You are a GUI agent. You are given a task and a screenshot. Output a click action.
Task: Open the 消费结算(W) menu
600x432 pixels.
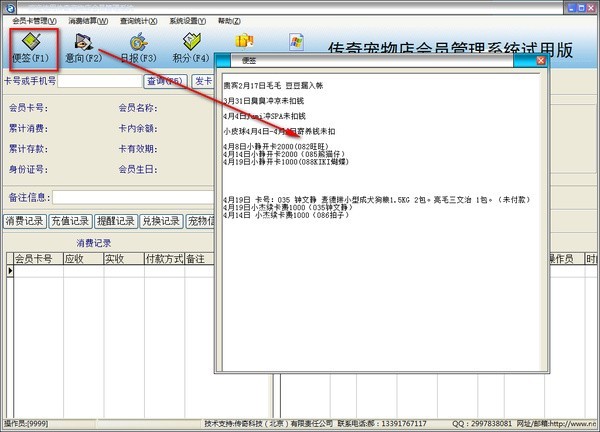[x=88, y=21]
